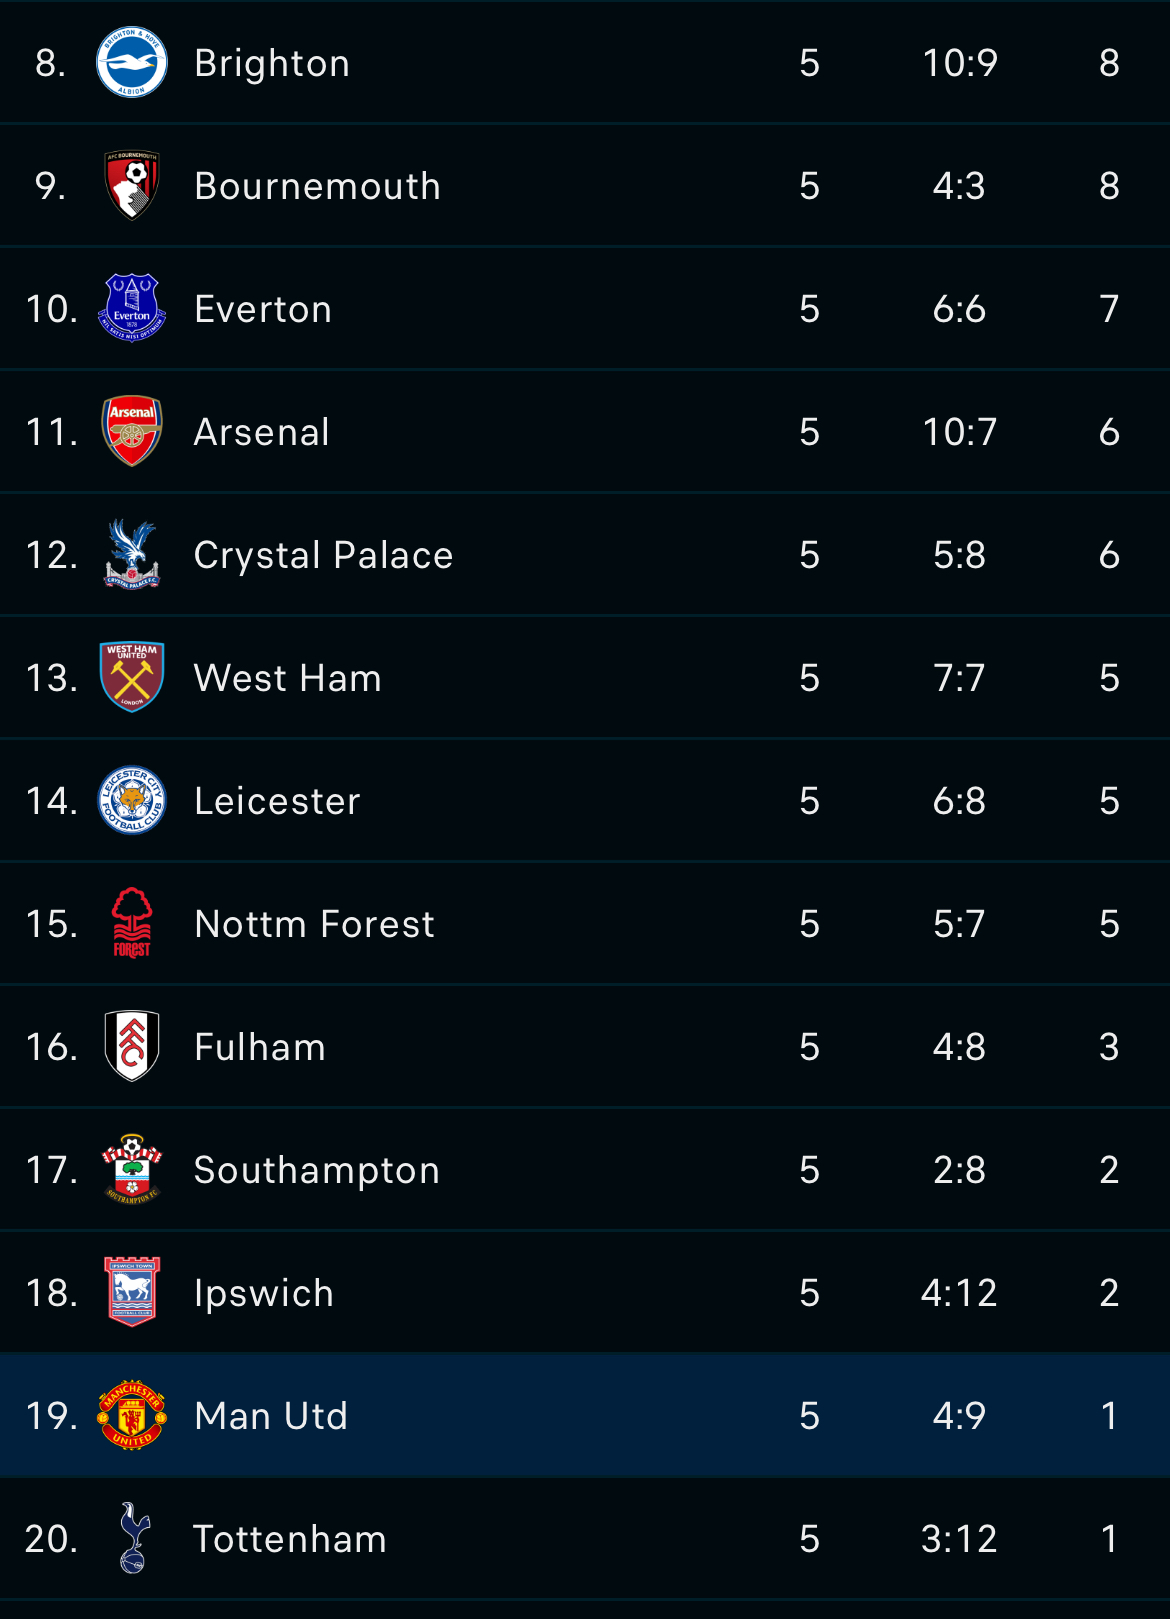This screenshot has width=1170, height=1619.
Task: Tap the Leicester fox crest
Action: 132,800
